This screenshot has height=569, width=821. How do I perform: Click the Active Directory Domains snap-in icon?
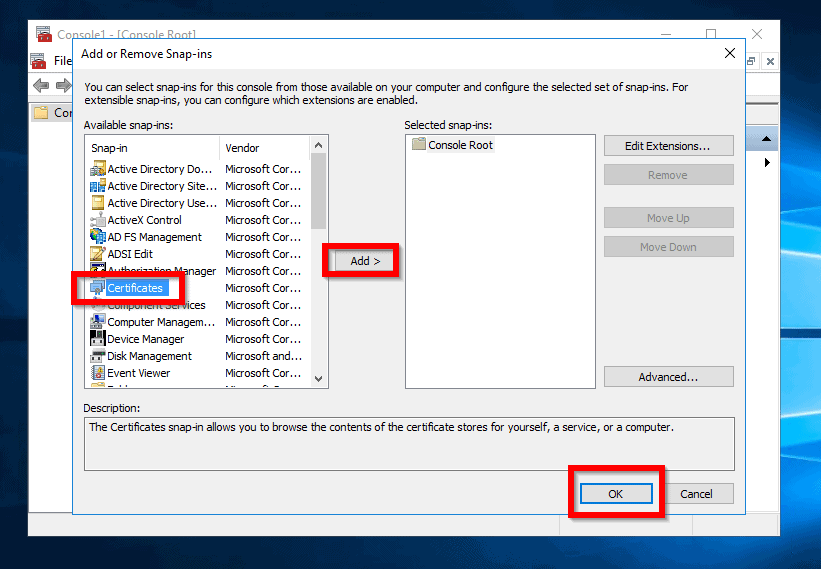point(97,169)
